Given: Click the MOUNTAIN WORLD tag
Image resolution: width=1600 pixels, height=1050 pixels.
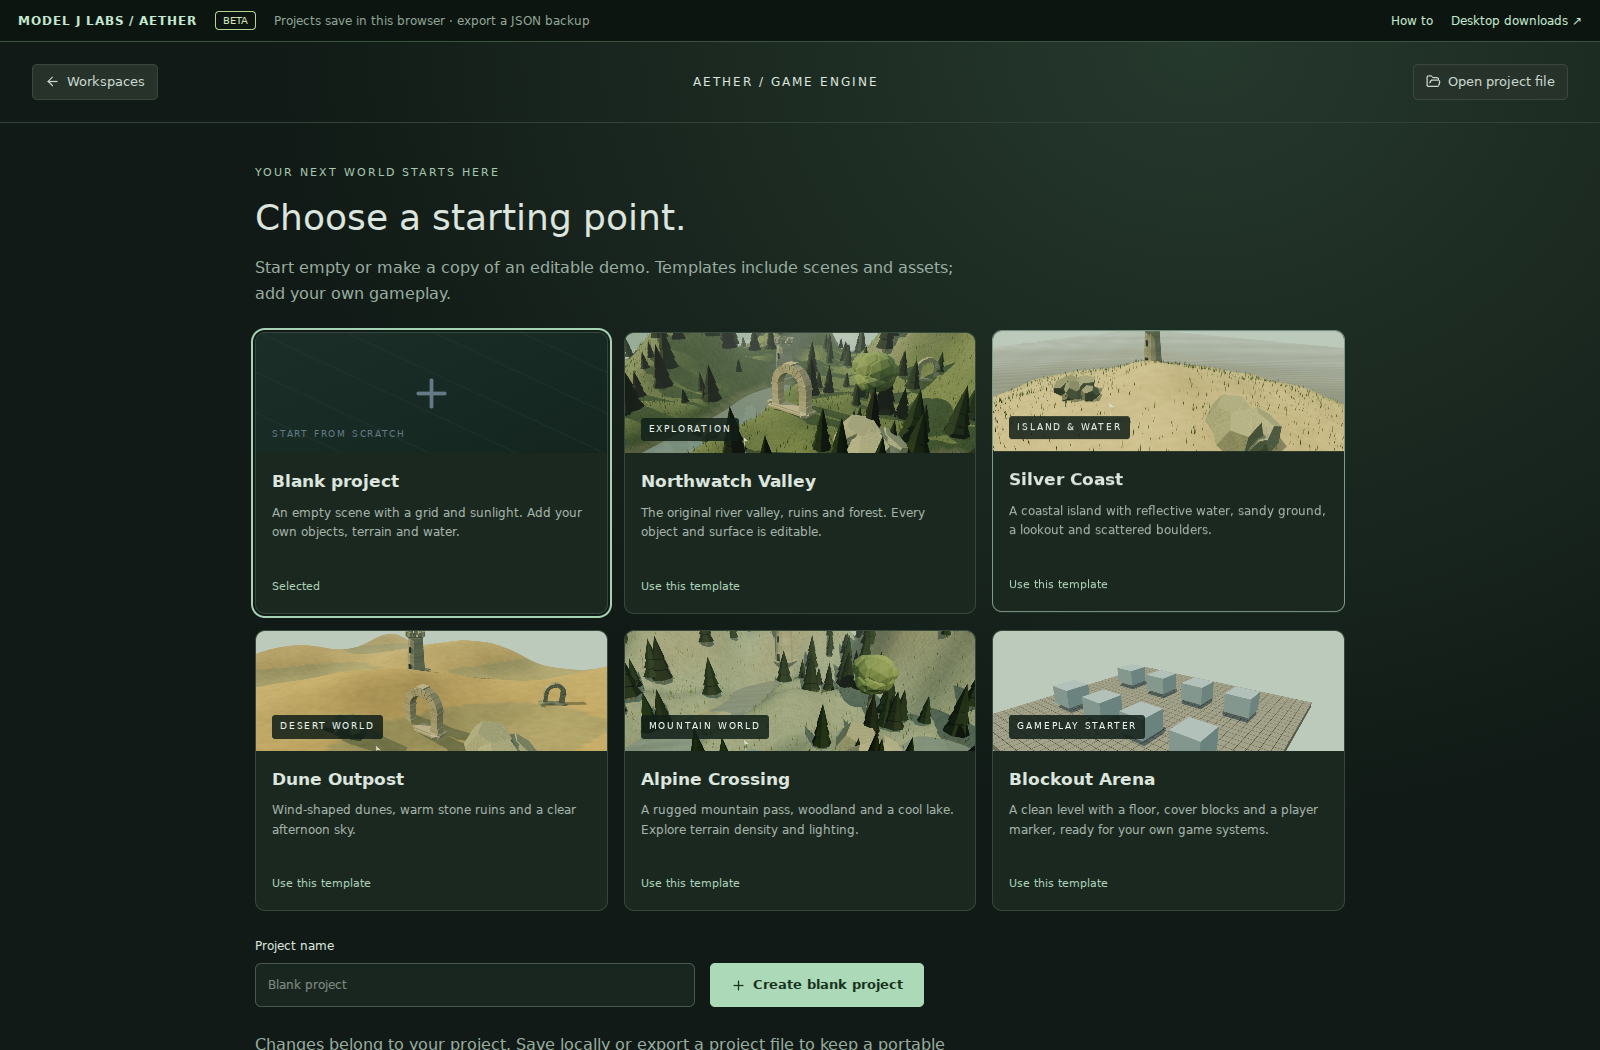Looking at the screenshot, I should pyautogui.click(x=704, y=726).
